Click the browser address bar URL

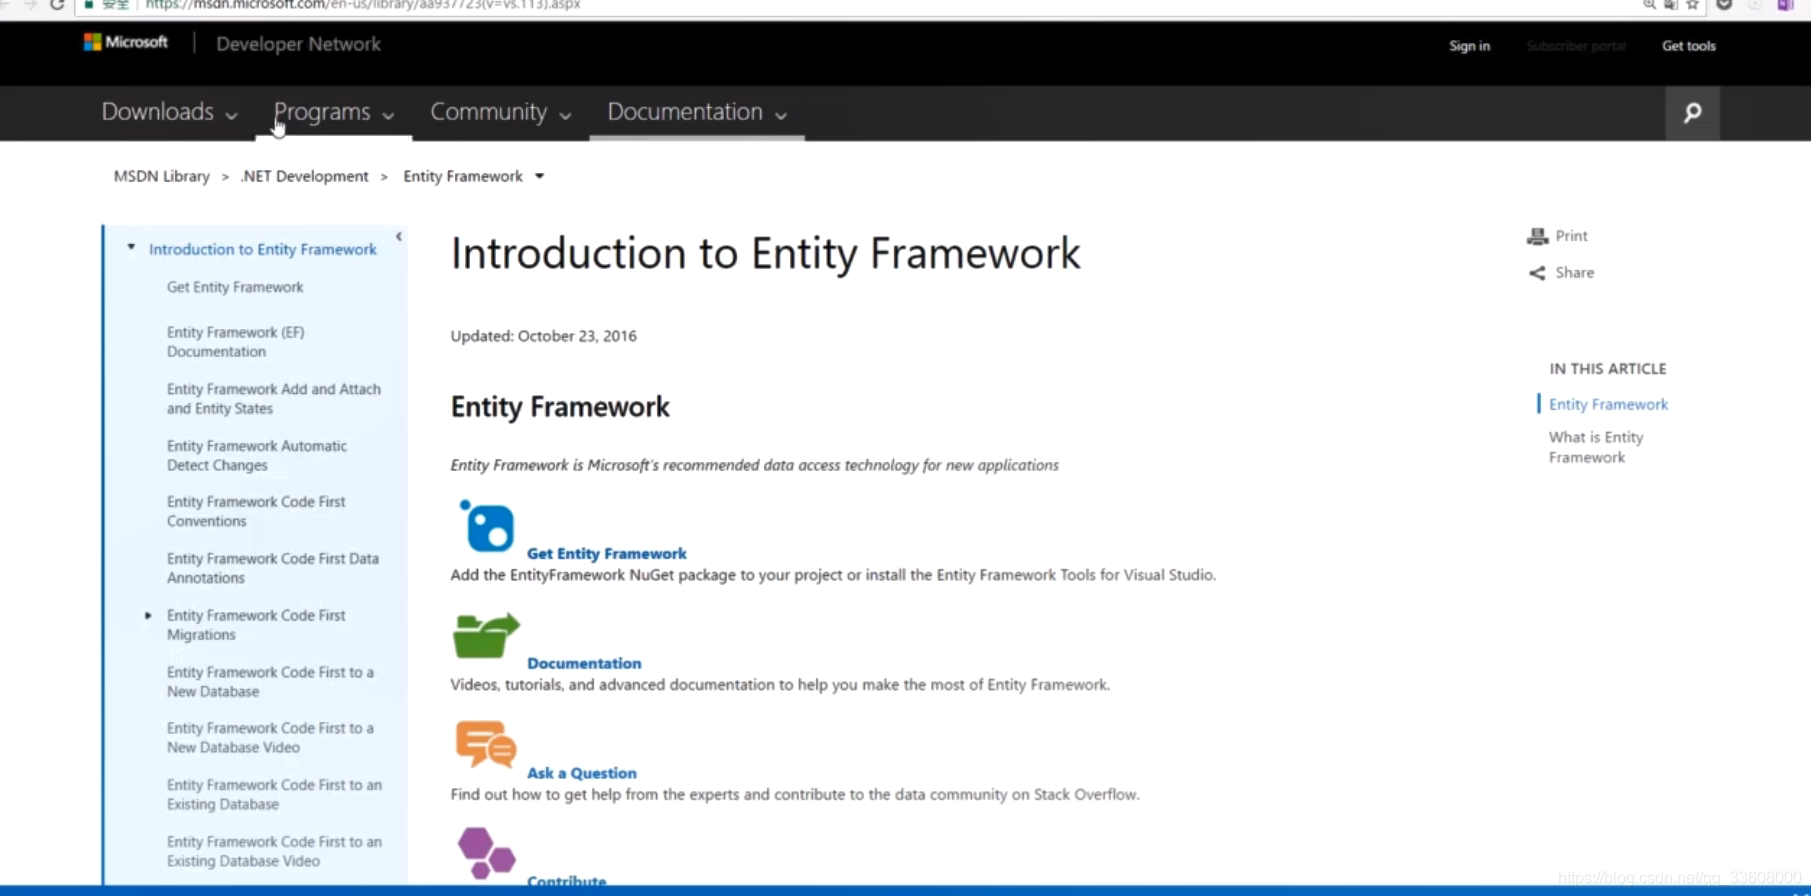coord(362,5)
